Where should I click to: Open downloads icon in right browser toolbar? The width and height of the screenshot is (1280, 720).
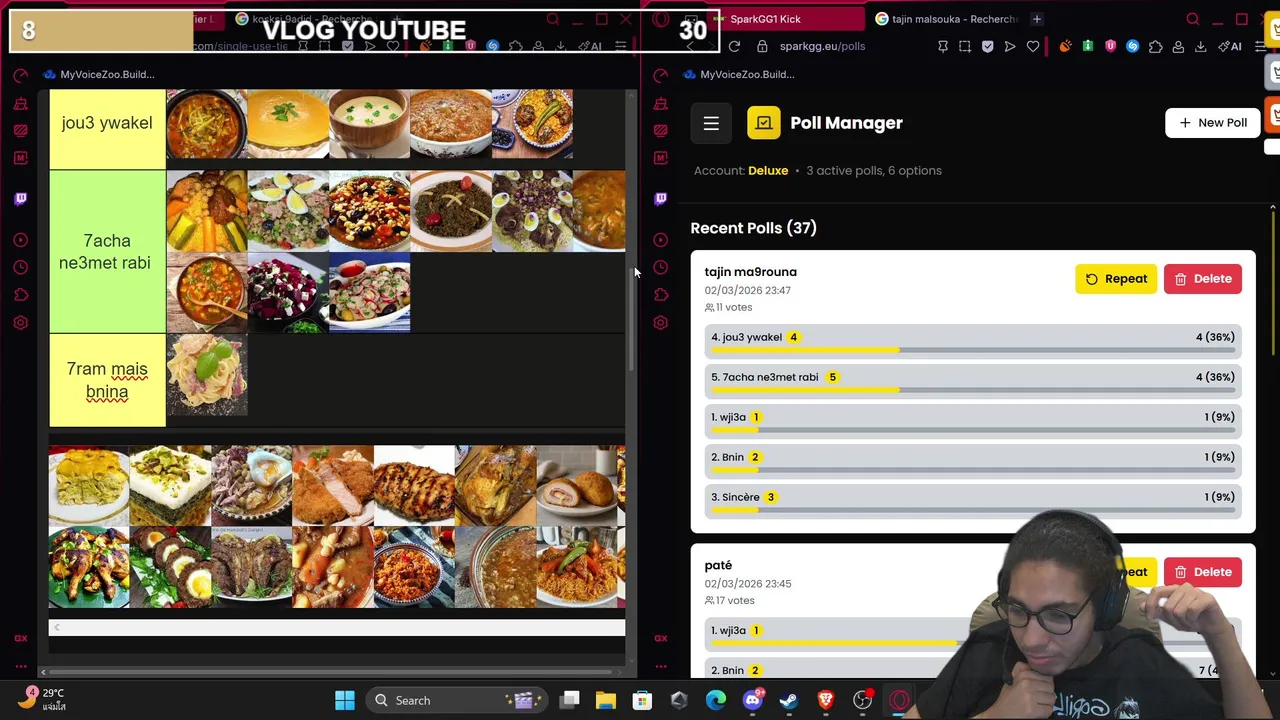1200,46
